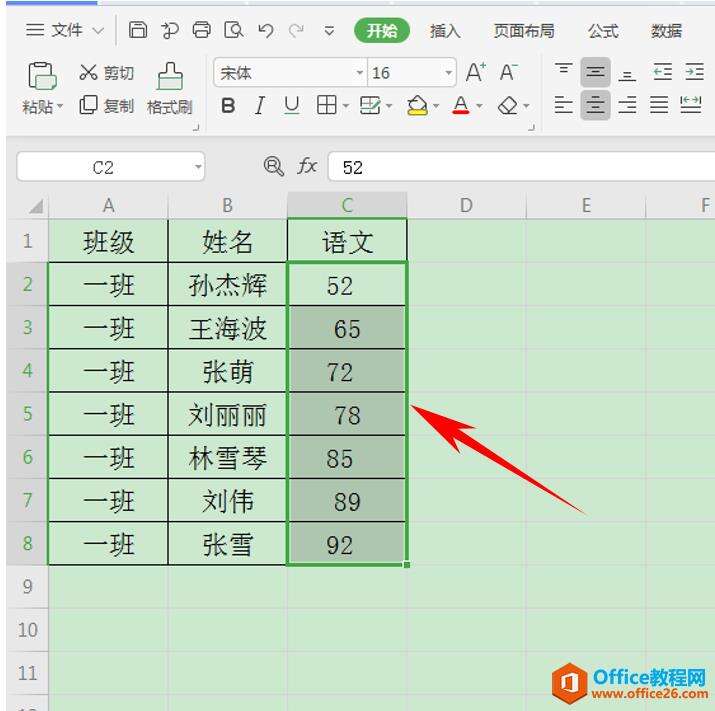Click the cell style/table format icon
This screenshot has width=715, height=711.
point(370,105)
